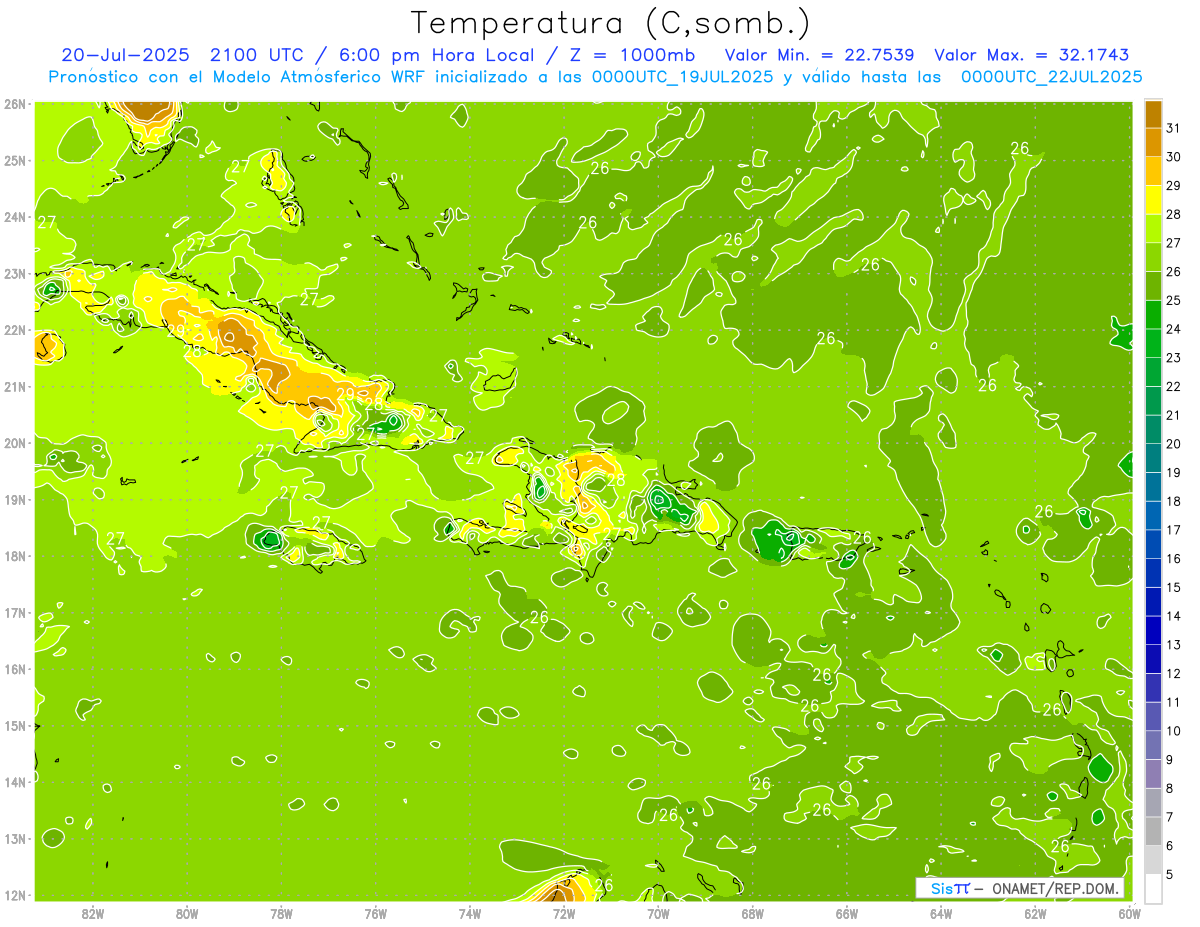Click the "78W" longitude axis label
Viewport: 1200px width, 927px height.
(281, 913)
